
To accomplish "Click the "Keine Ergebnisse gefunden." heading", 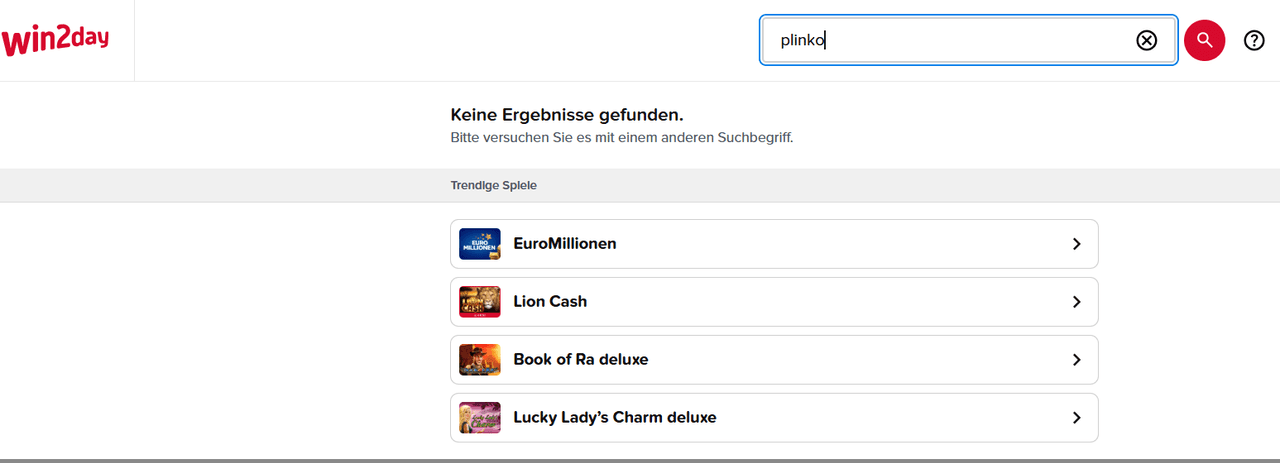I will coord(567,115).
